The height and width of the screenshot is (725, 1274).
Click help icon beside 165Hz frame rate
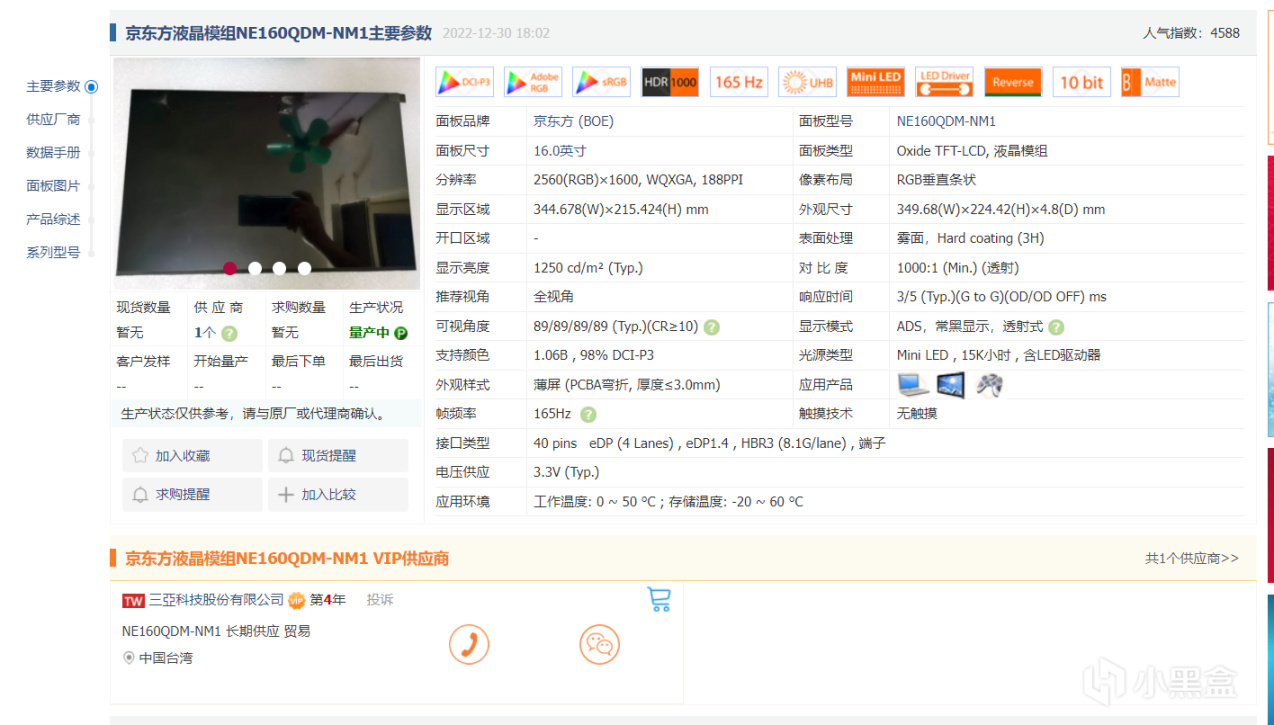tap(588, 414)
